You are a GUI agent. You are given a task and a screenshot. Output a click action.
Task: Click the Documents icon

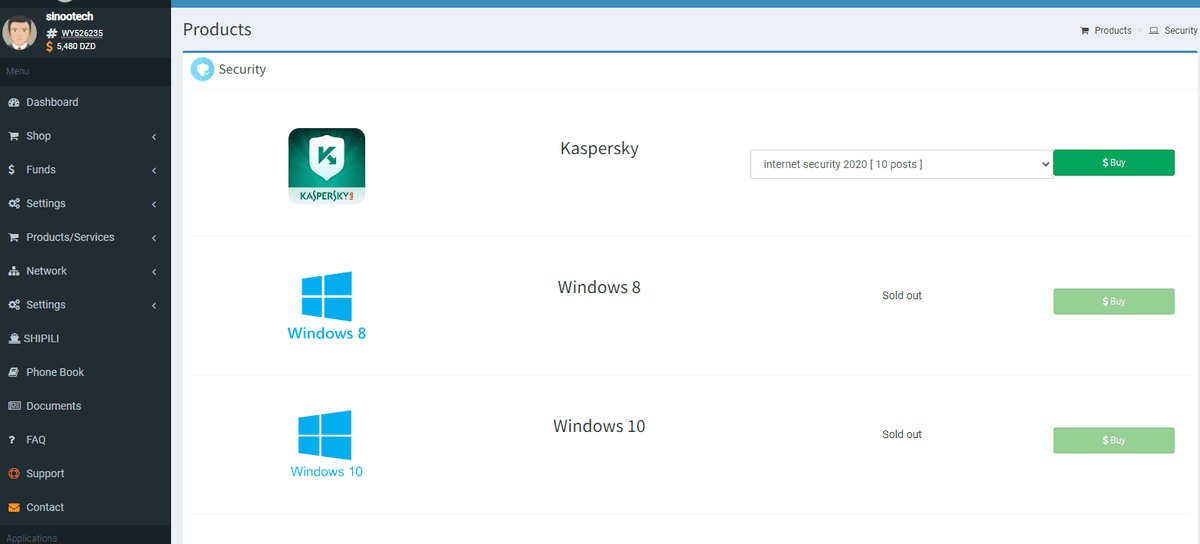click(14, 406)
